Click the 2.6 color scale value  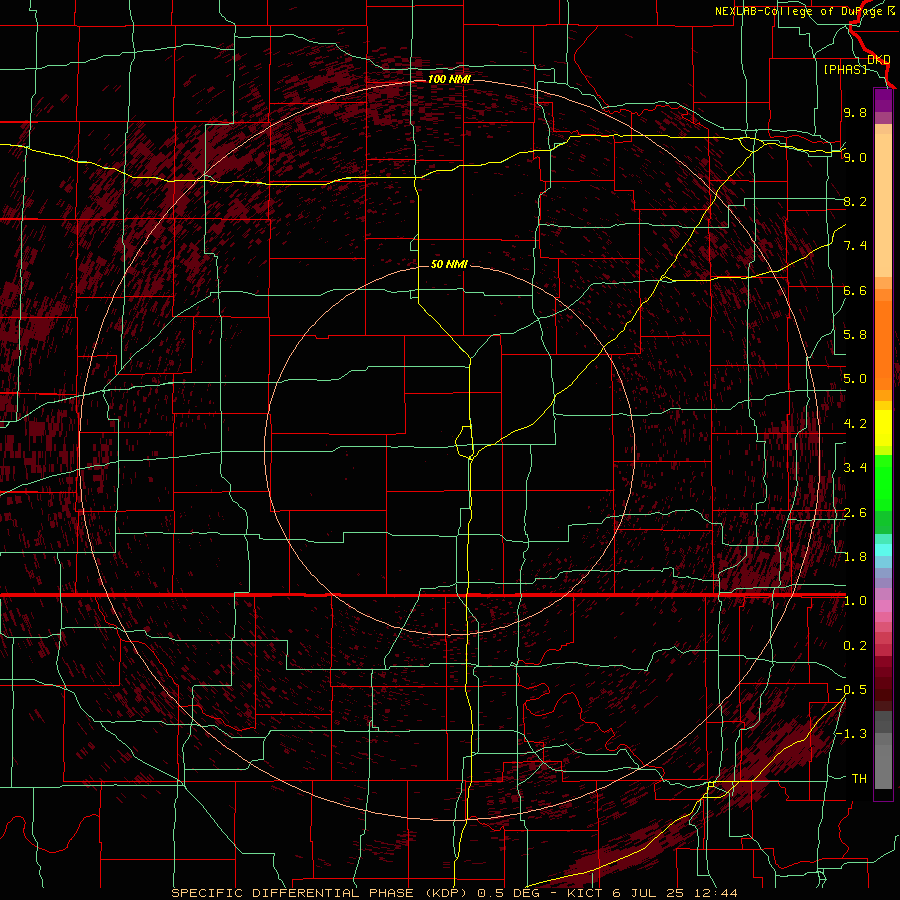pyautogui.click(x=855, y=513)
